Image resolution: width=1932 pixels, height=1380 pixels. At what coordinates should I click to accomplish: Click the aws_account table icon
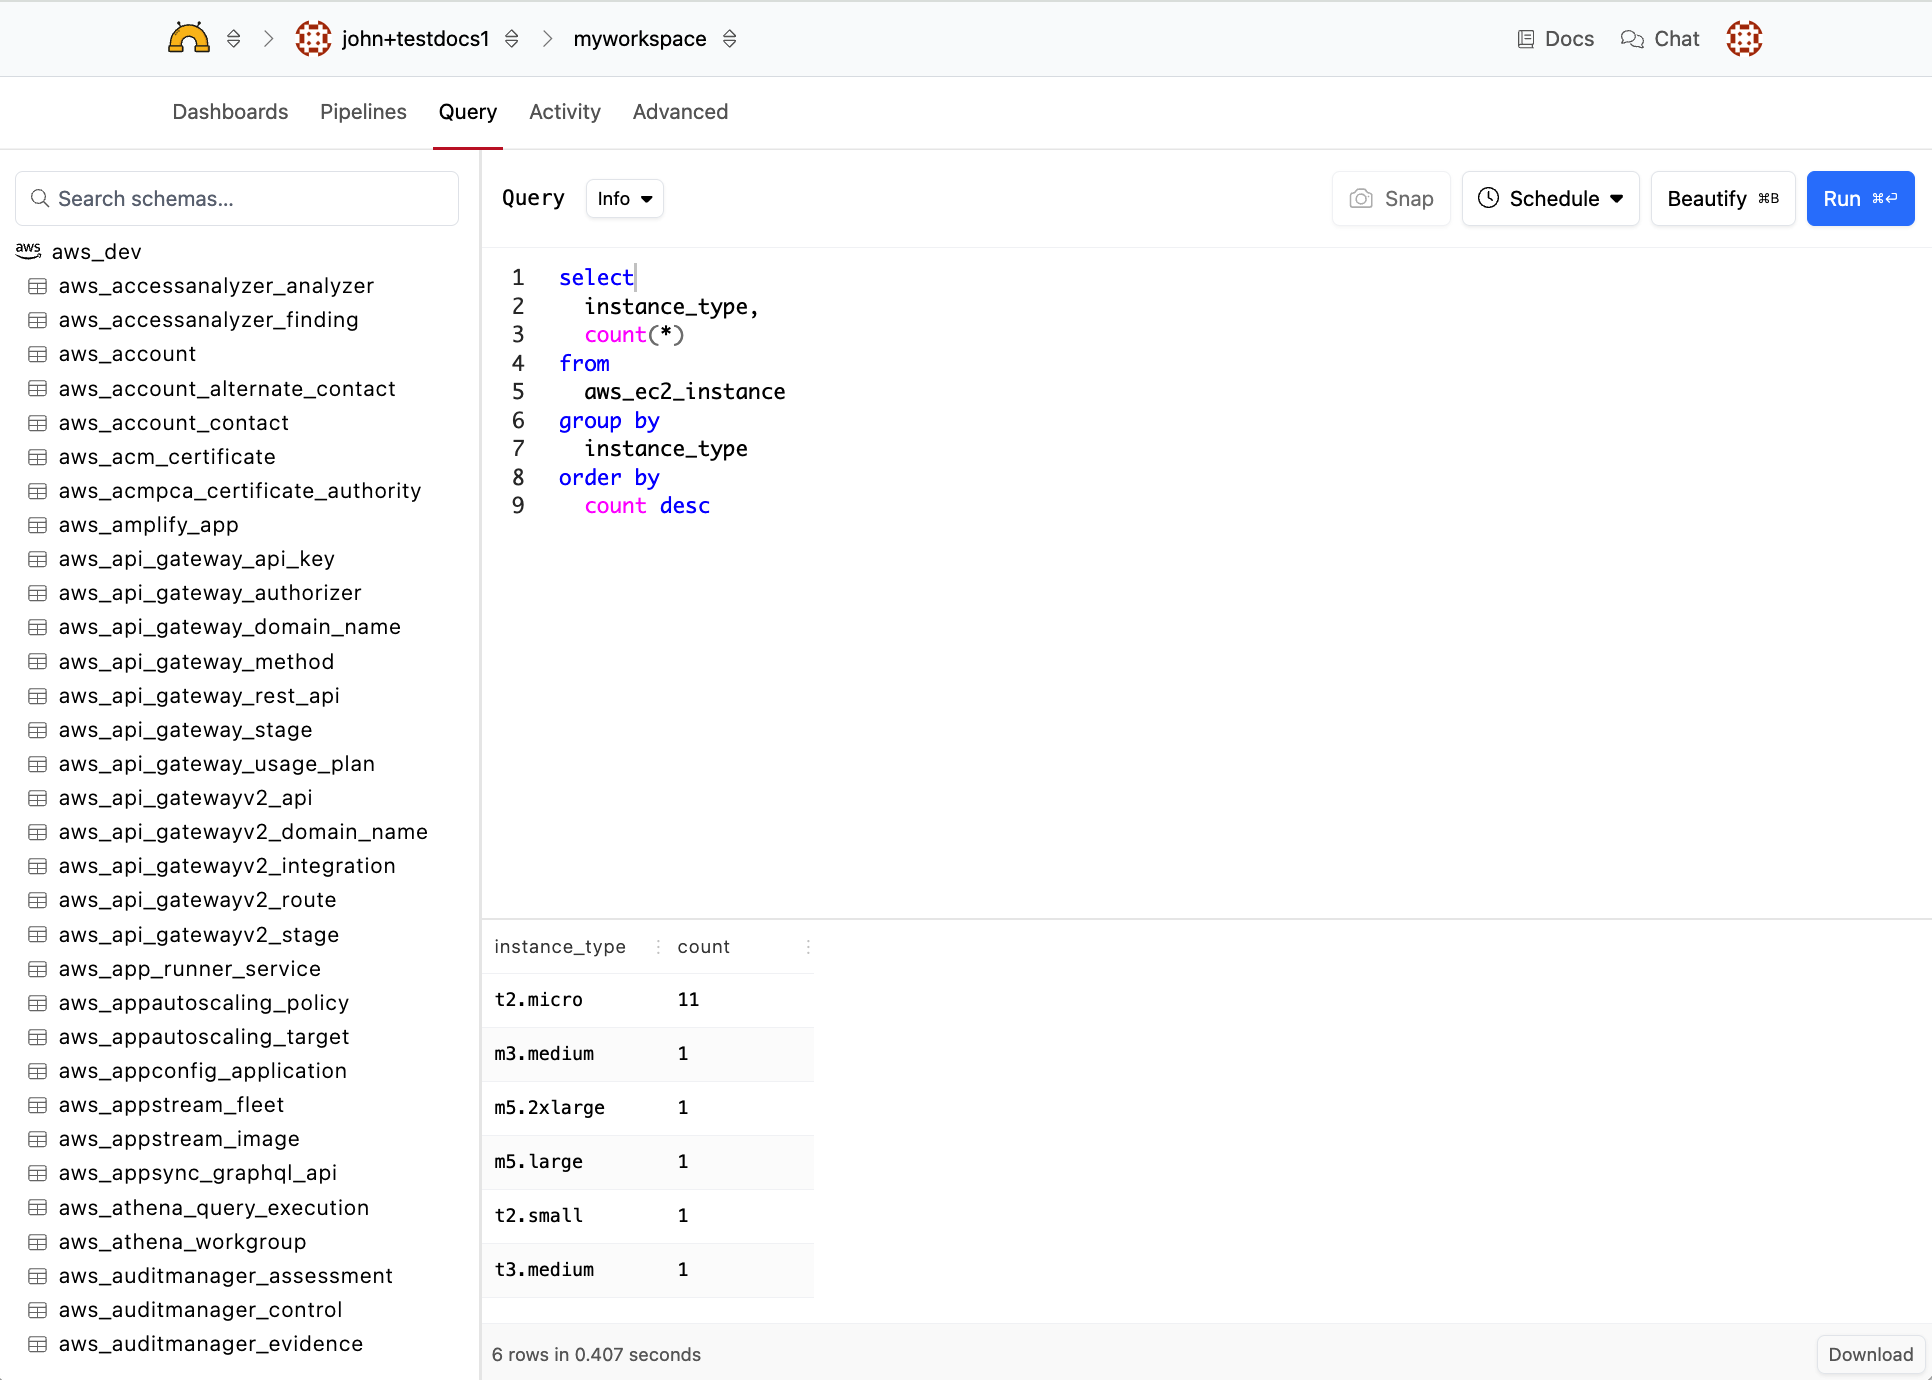(x=38, y=354)
